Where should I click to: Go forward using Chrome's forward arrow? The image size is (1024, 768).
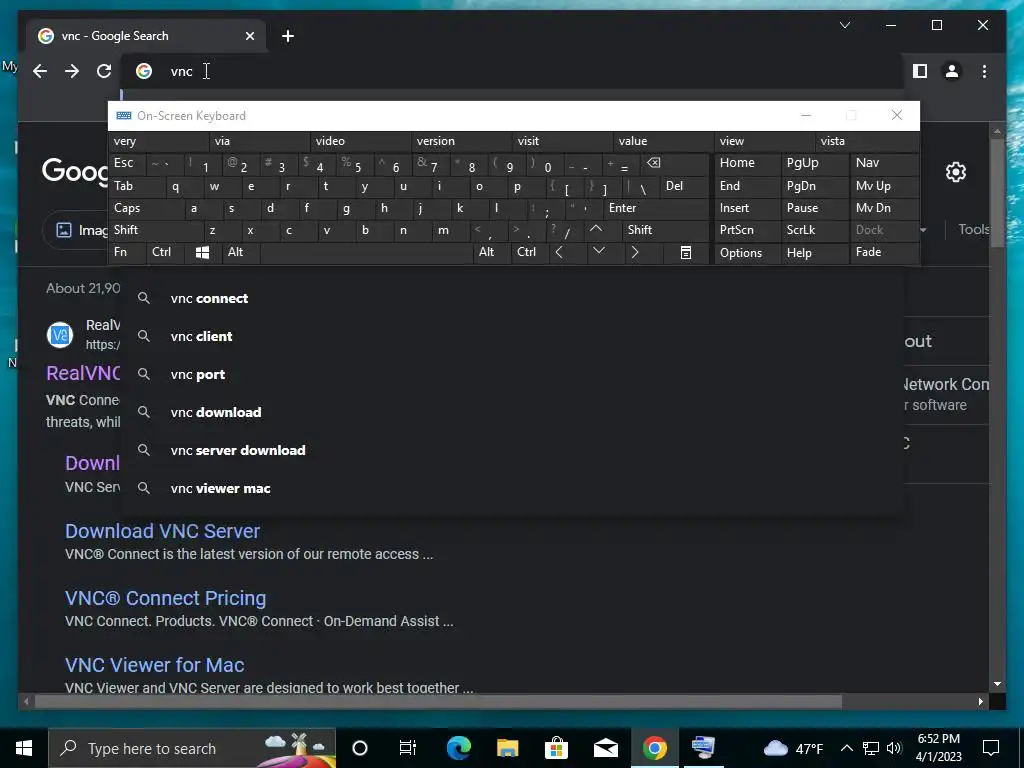click(x=72, y=71)
